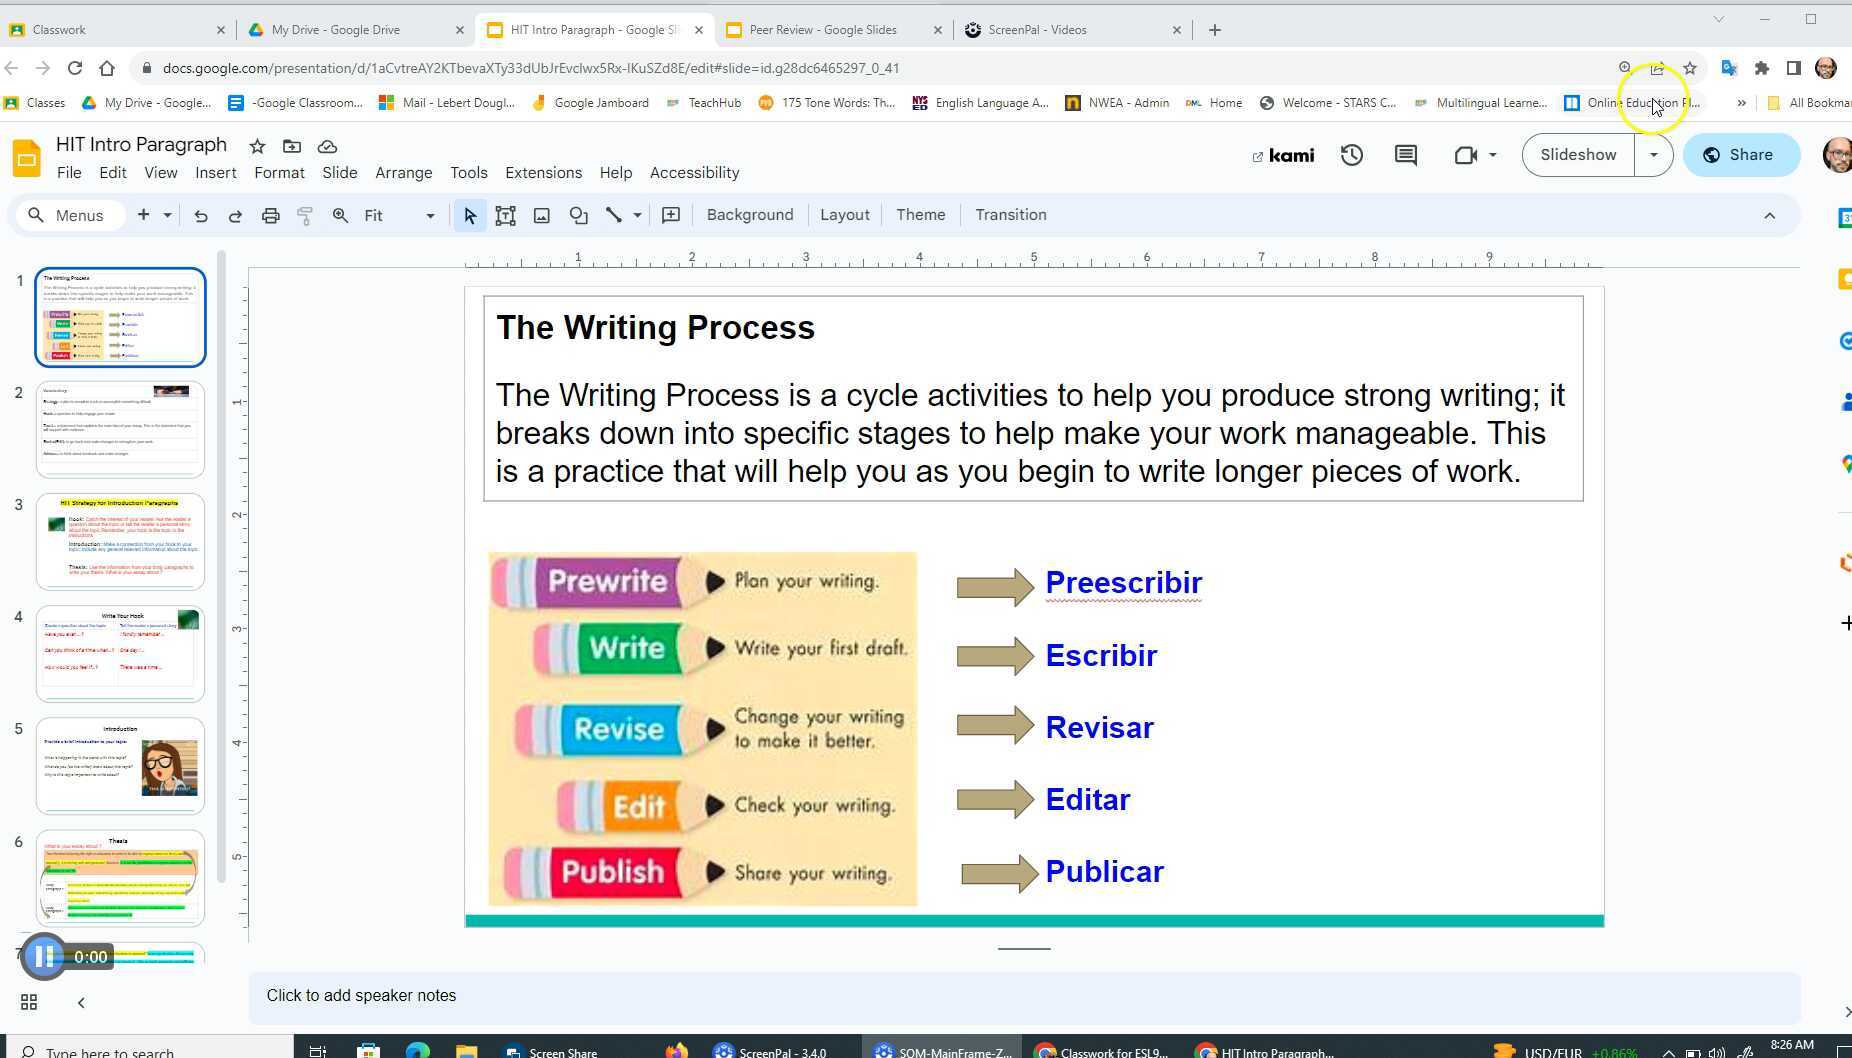Select the shape tool

[x=579, y=215]
